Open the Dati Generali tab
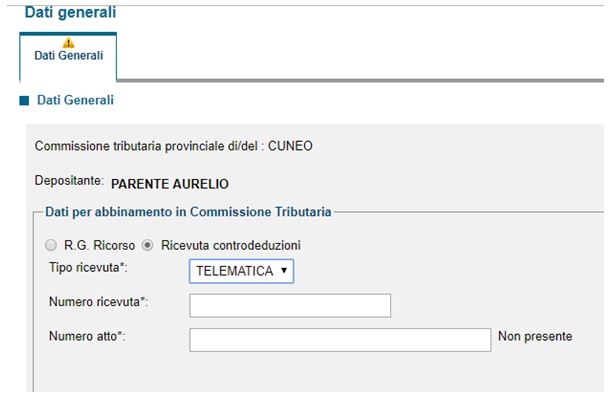The image size is (611, 402). click(x=68, y=56)
